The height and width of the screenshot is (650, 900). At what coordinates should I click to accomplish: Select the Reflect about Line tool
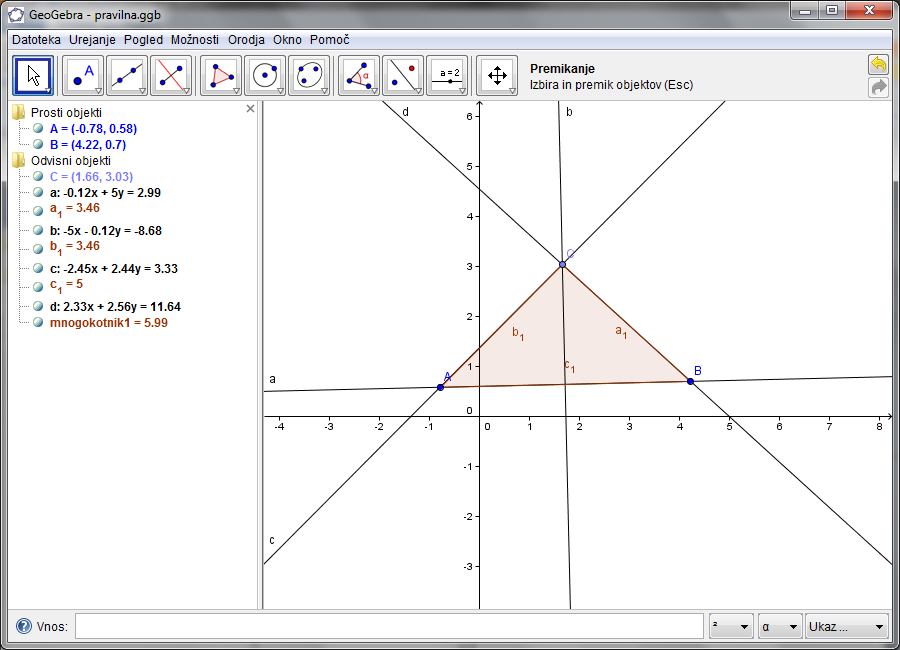pyautogui.click(x=403, y=75)
